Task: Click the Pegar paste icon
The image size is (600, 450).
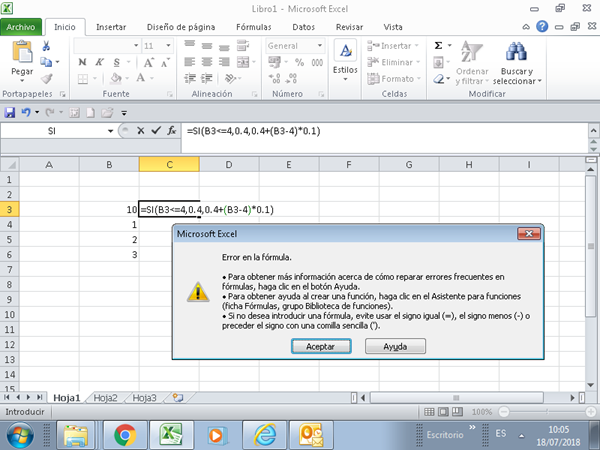Action: tap(22, 52)
